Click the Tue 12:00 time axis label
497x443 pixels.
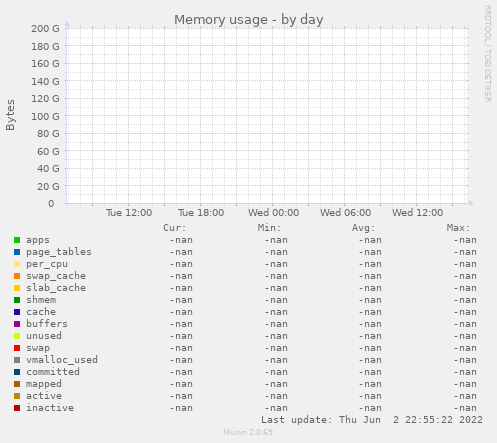(x=129, y=213)
